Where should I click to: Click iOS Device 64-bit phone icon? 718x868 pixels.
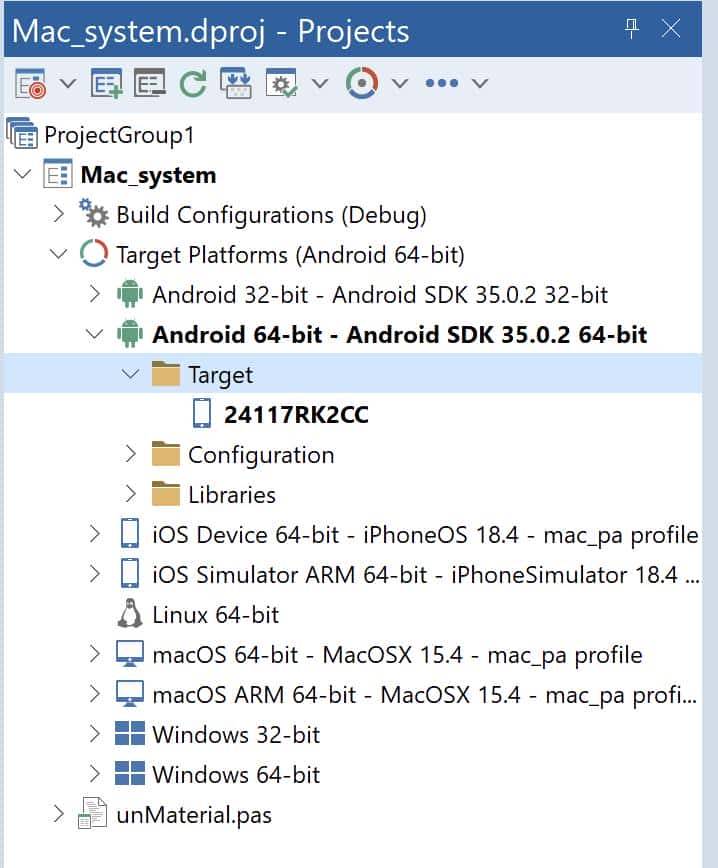point(130,533)
